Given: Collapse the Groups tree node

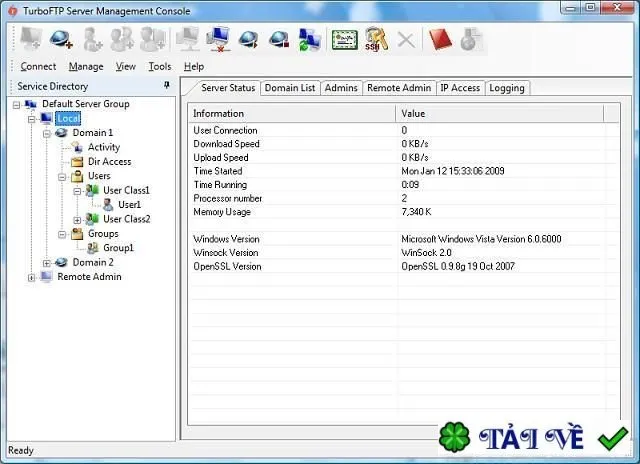Looking at the screenshot, I should click(x=62, y=234).
